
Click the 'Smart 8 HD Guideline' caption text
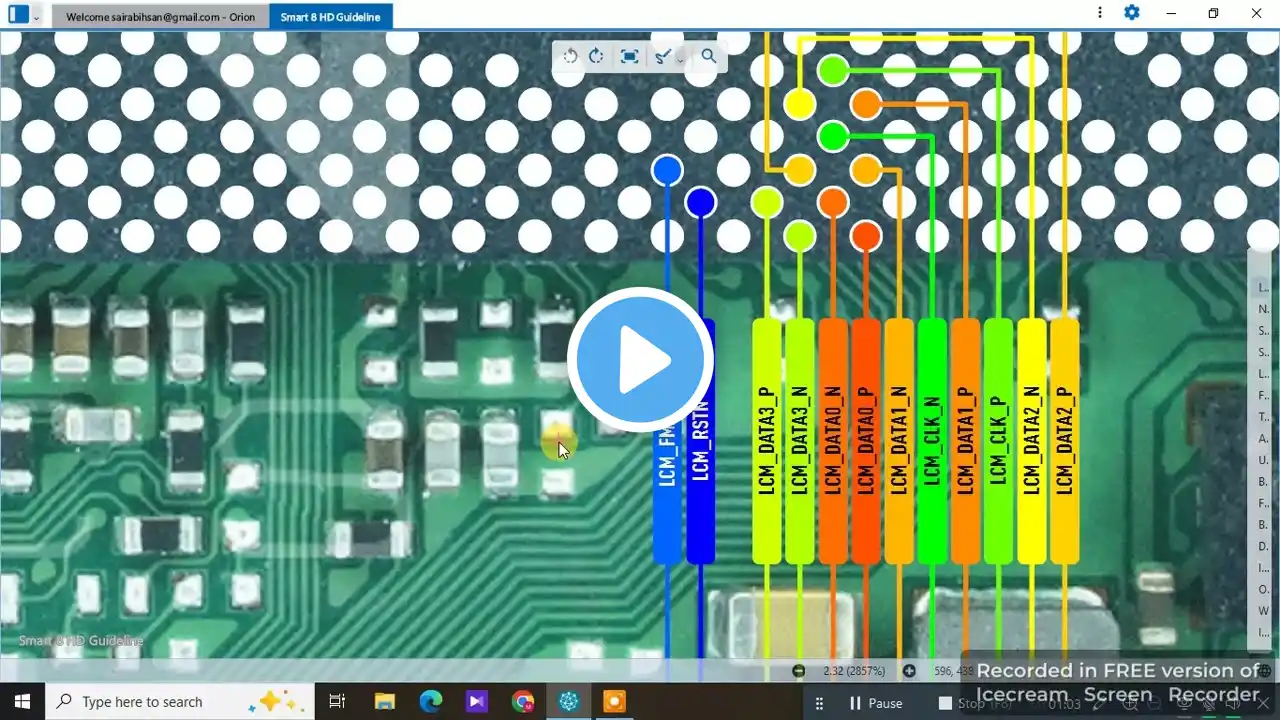click(x=81, y=640)
